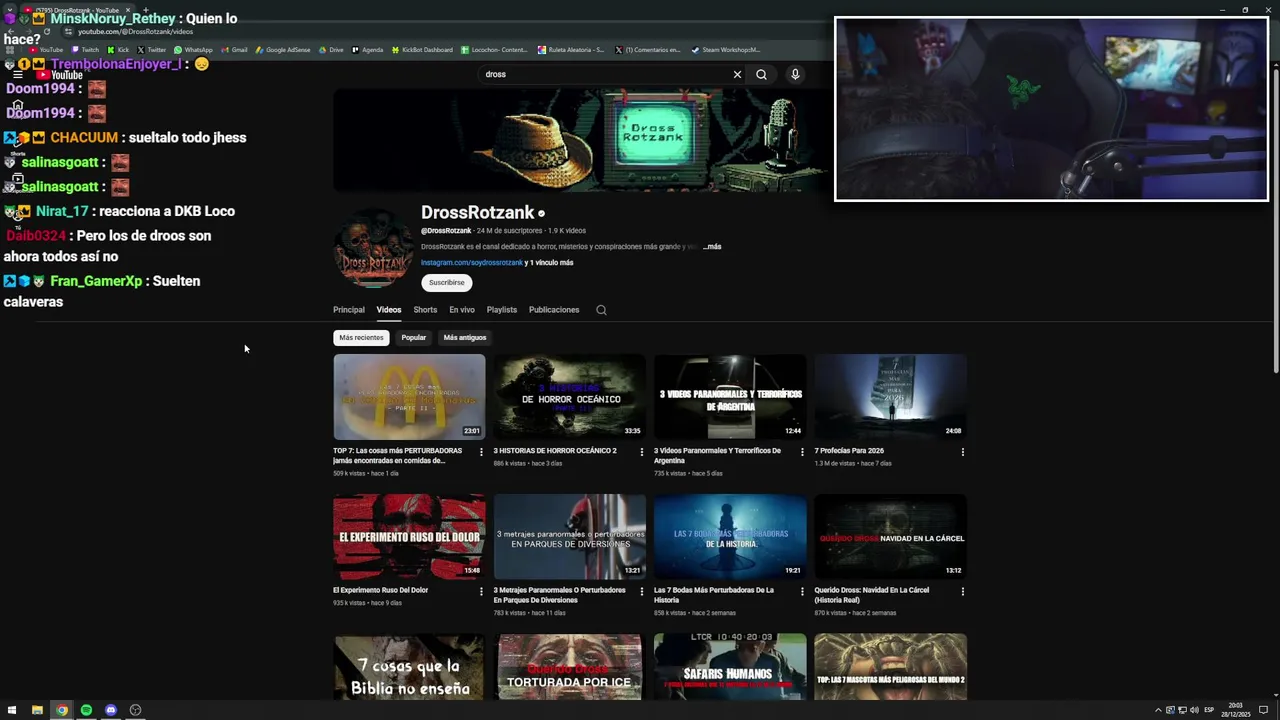Open the KickBot Dashboard bookmark
This screenshot has width=1280, height=720.
(422, 50)
